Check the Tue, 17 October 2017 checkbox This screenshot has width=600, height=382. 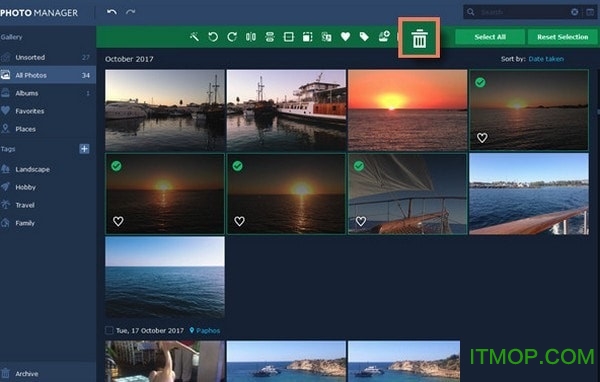click(x=109, y=330)
